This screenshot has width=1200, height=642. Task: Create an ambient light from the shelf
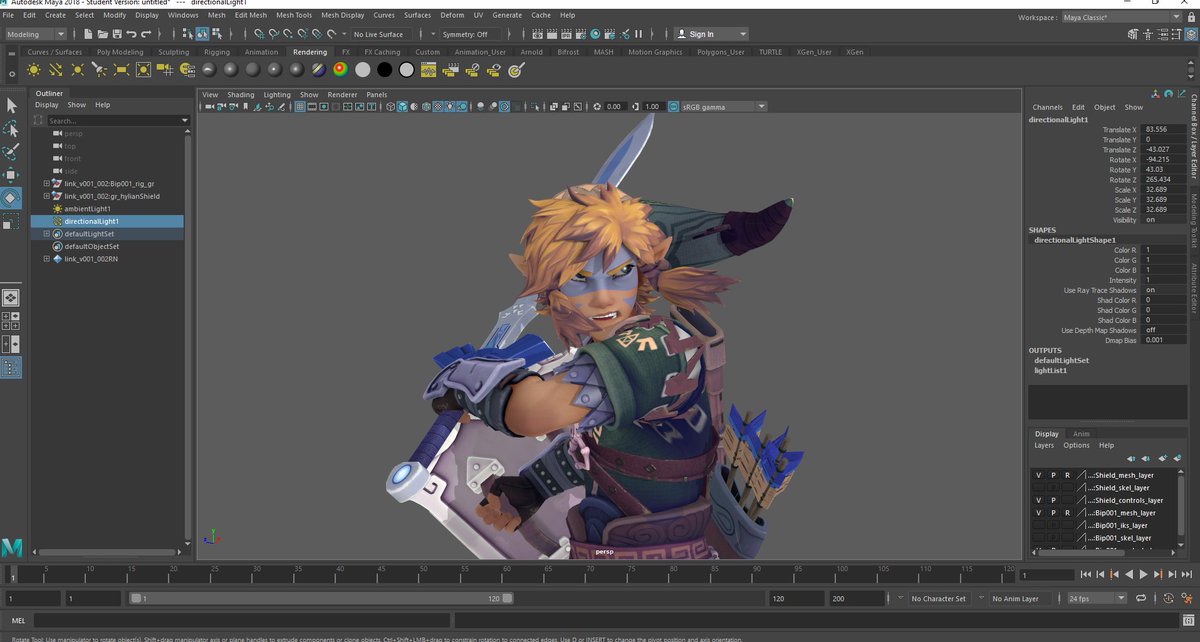click(x=34, y=70)
